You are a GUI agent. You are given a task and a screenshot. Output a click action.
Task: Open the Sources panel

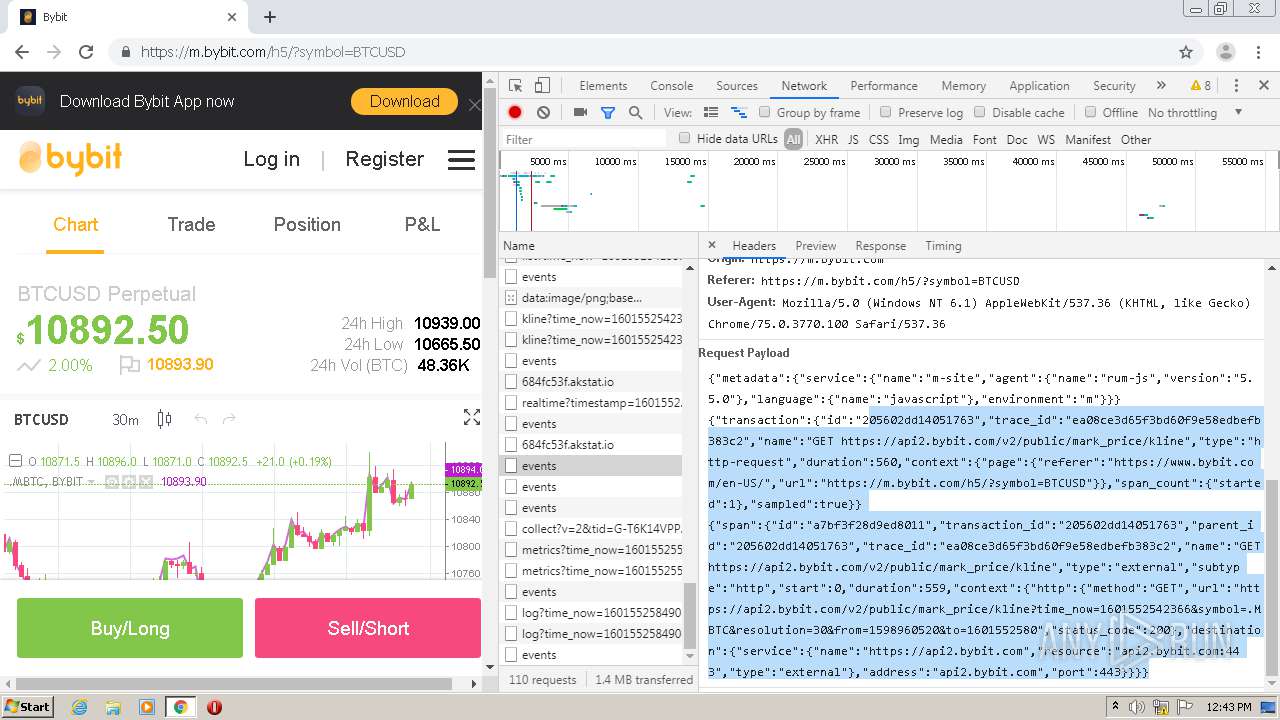click(x=737, y=86)
